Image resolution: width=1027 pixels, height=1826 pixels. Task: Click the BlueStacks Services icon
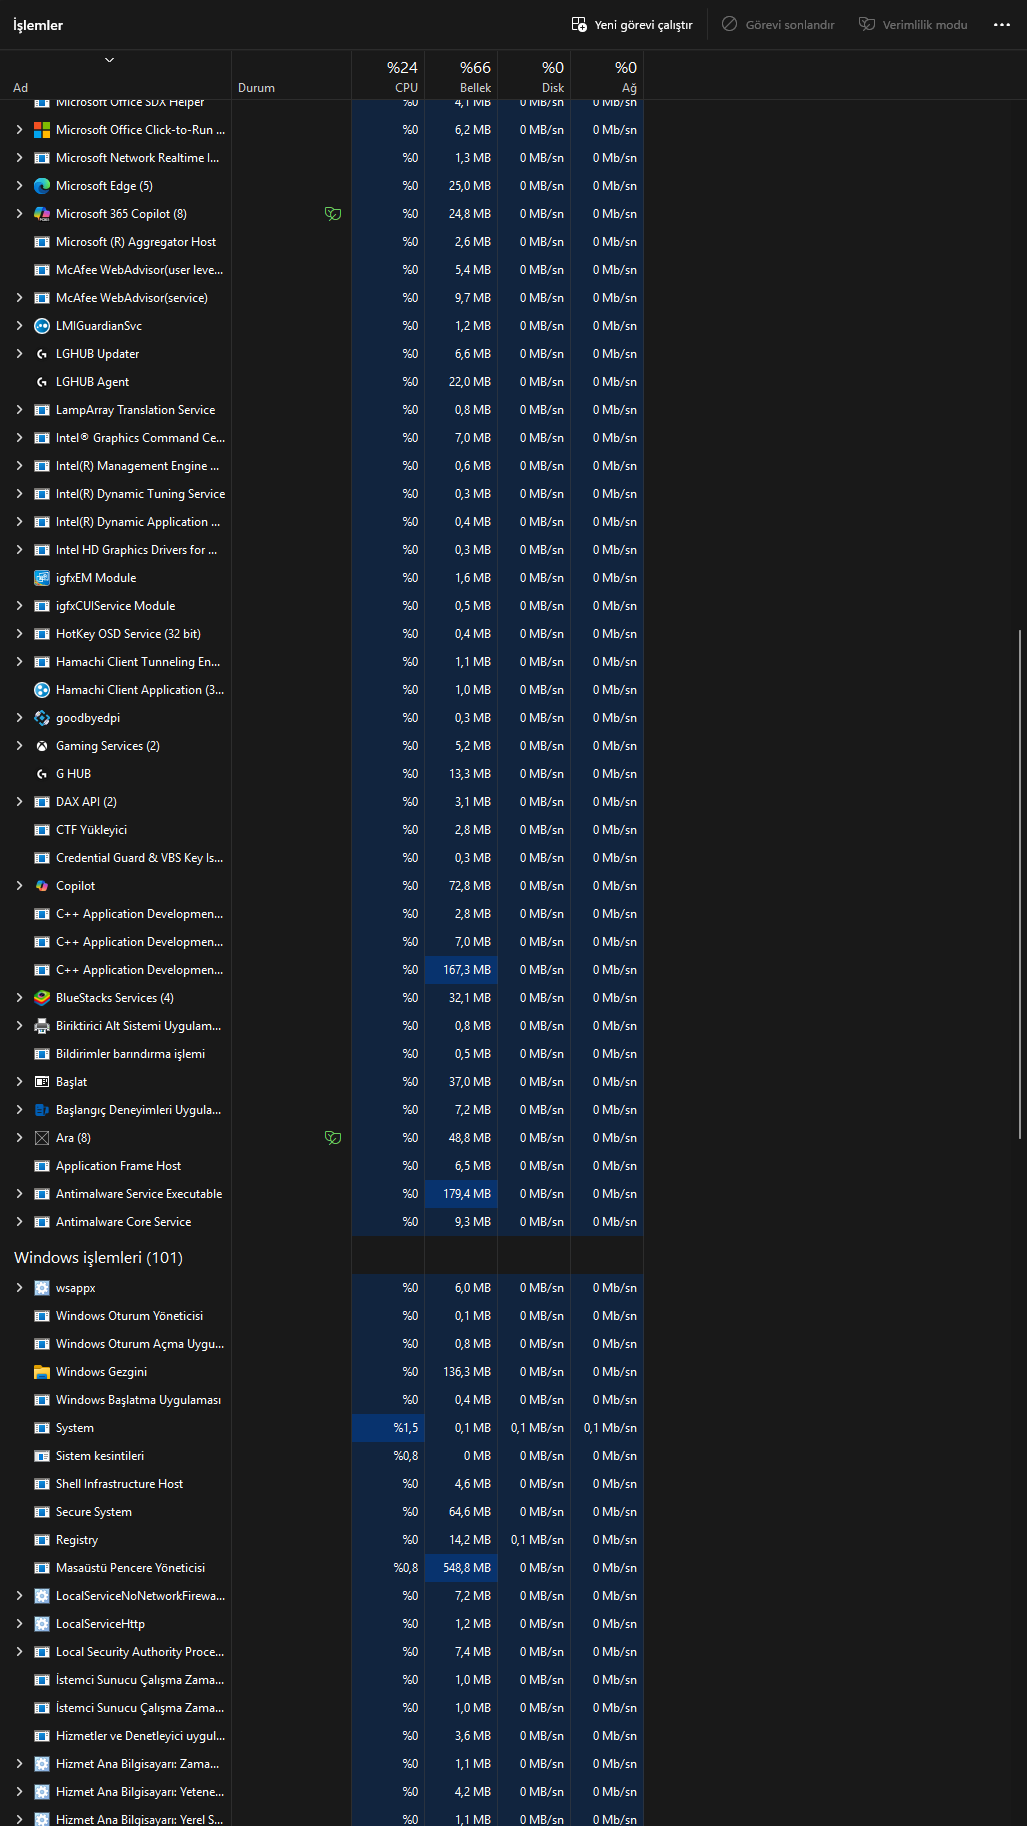pyautogui.click(x=42, y=998)
